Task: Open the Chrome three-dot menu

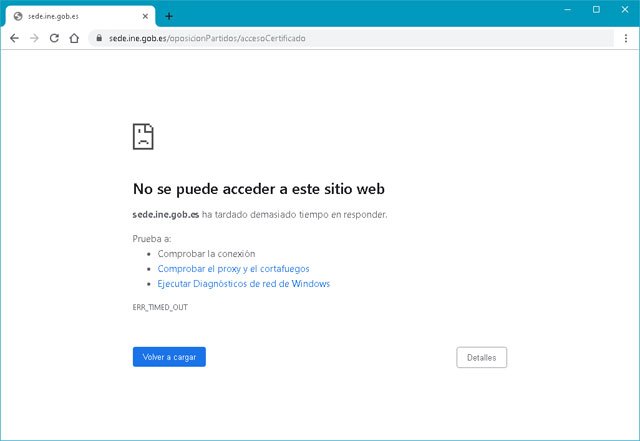Action: tap(626, 38)
